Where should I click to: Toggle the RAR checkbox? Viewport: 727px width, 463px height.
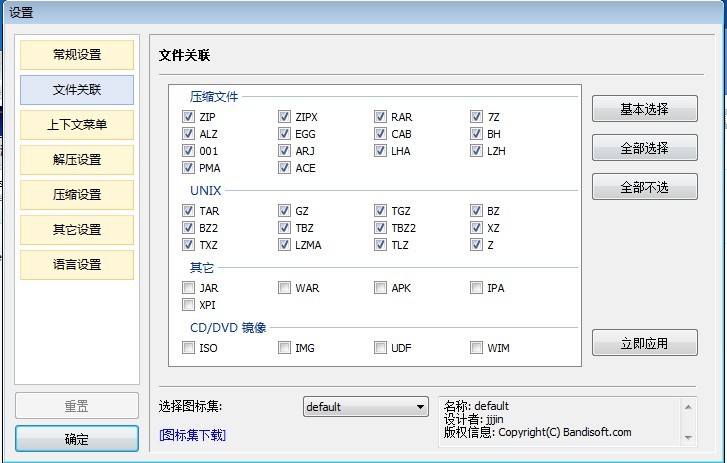click(381, 117)
